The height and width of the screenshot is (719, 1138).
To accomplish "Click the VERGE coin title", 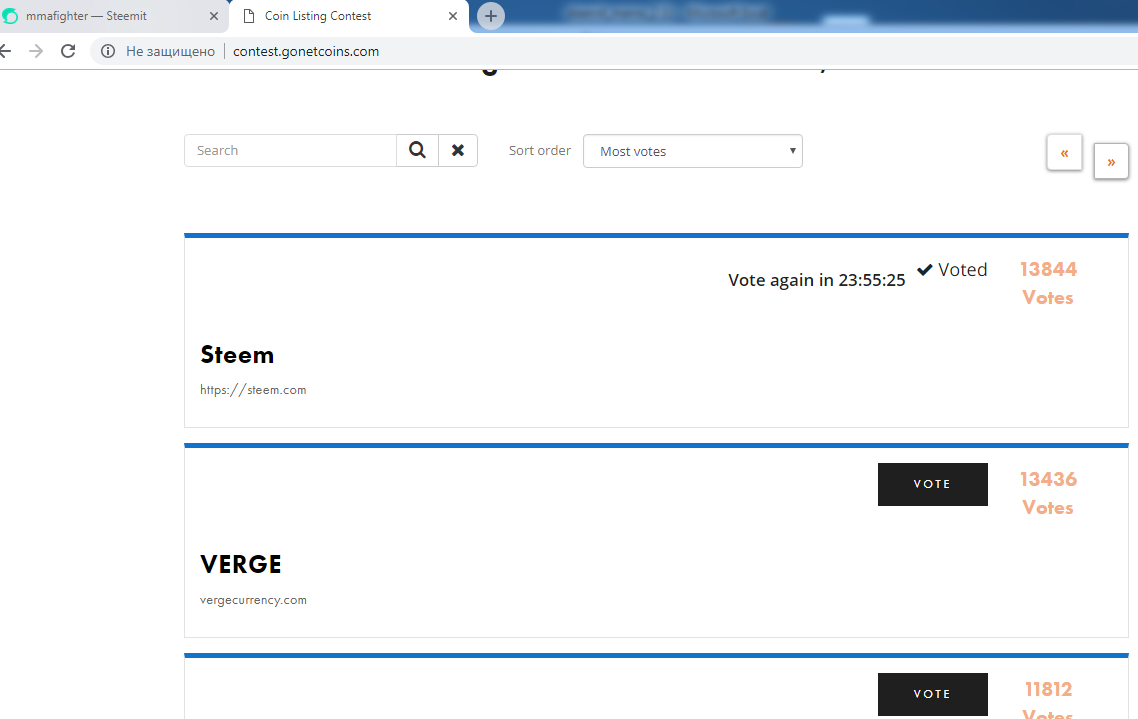I will pyautogui.click(x=241, y=564).
